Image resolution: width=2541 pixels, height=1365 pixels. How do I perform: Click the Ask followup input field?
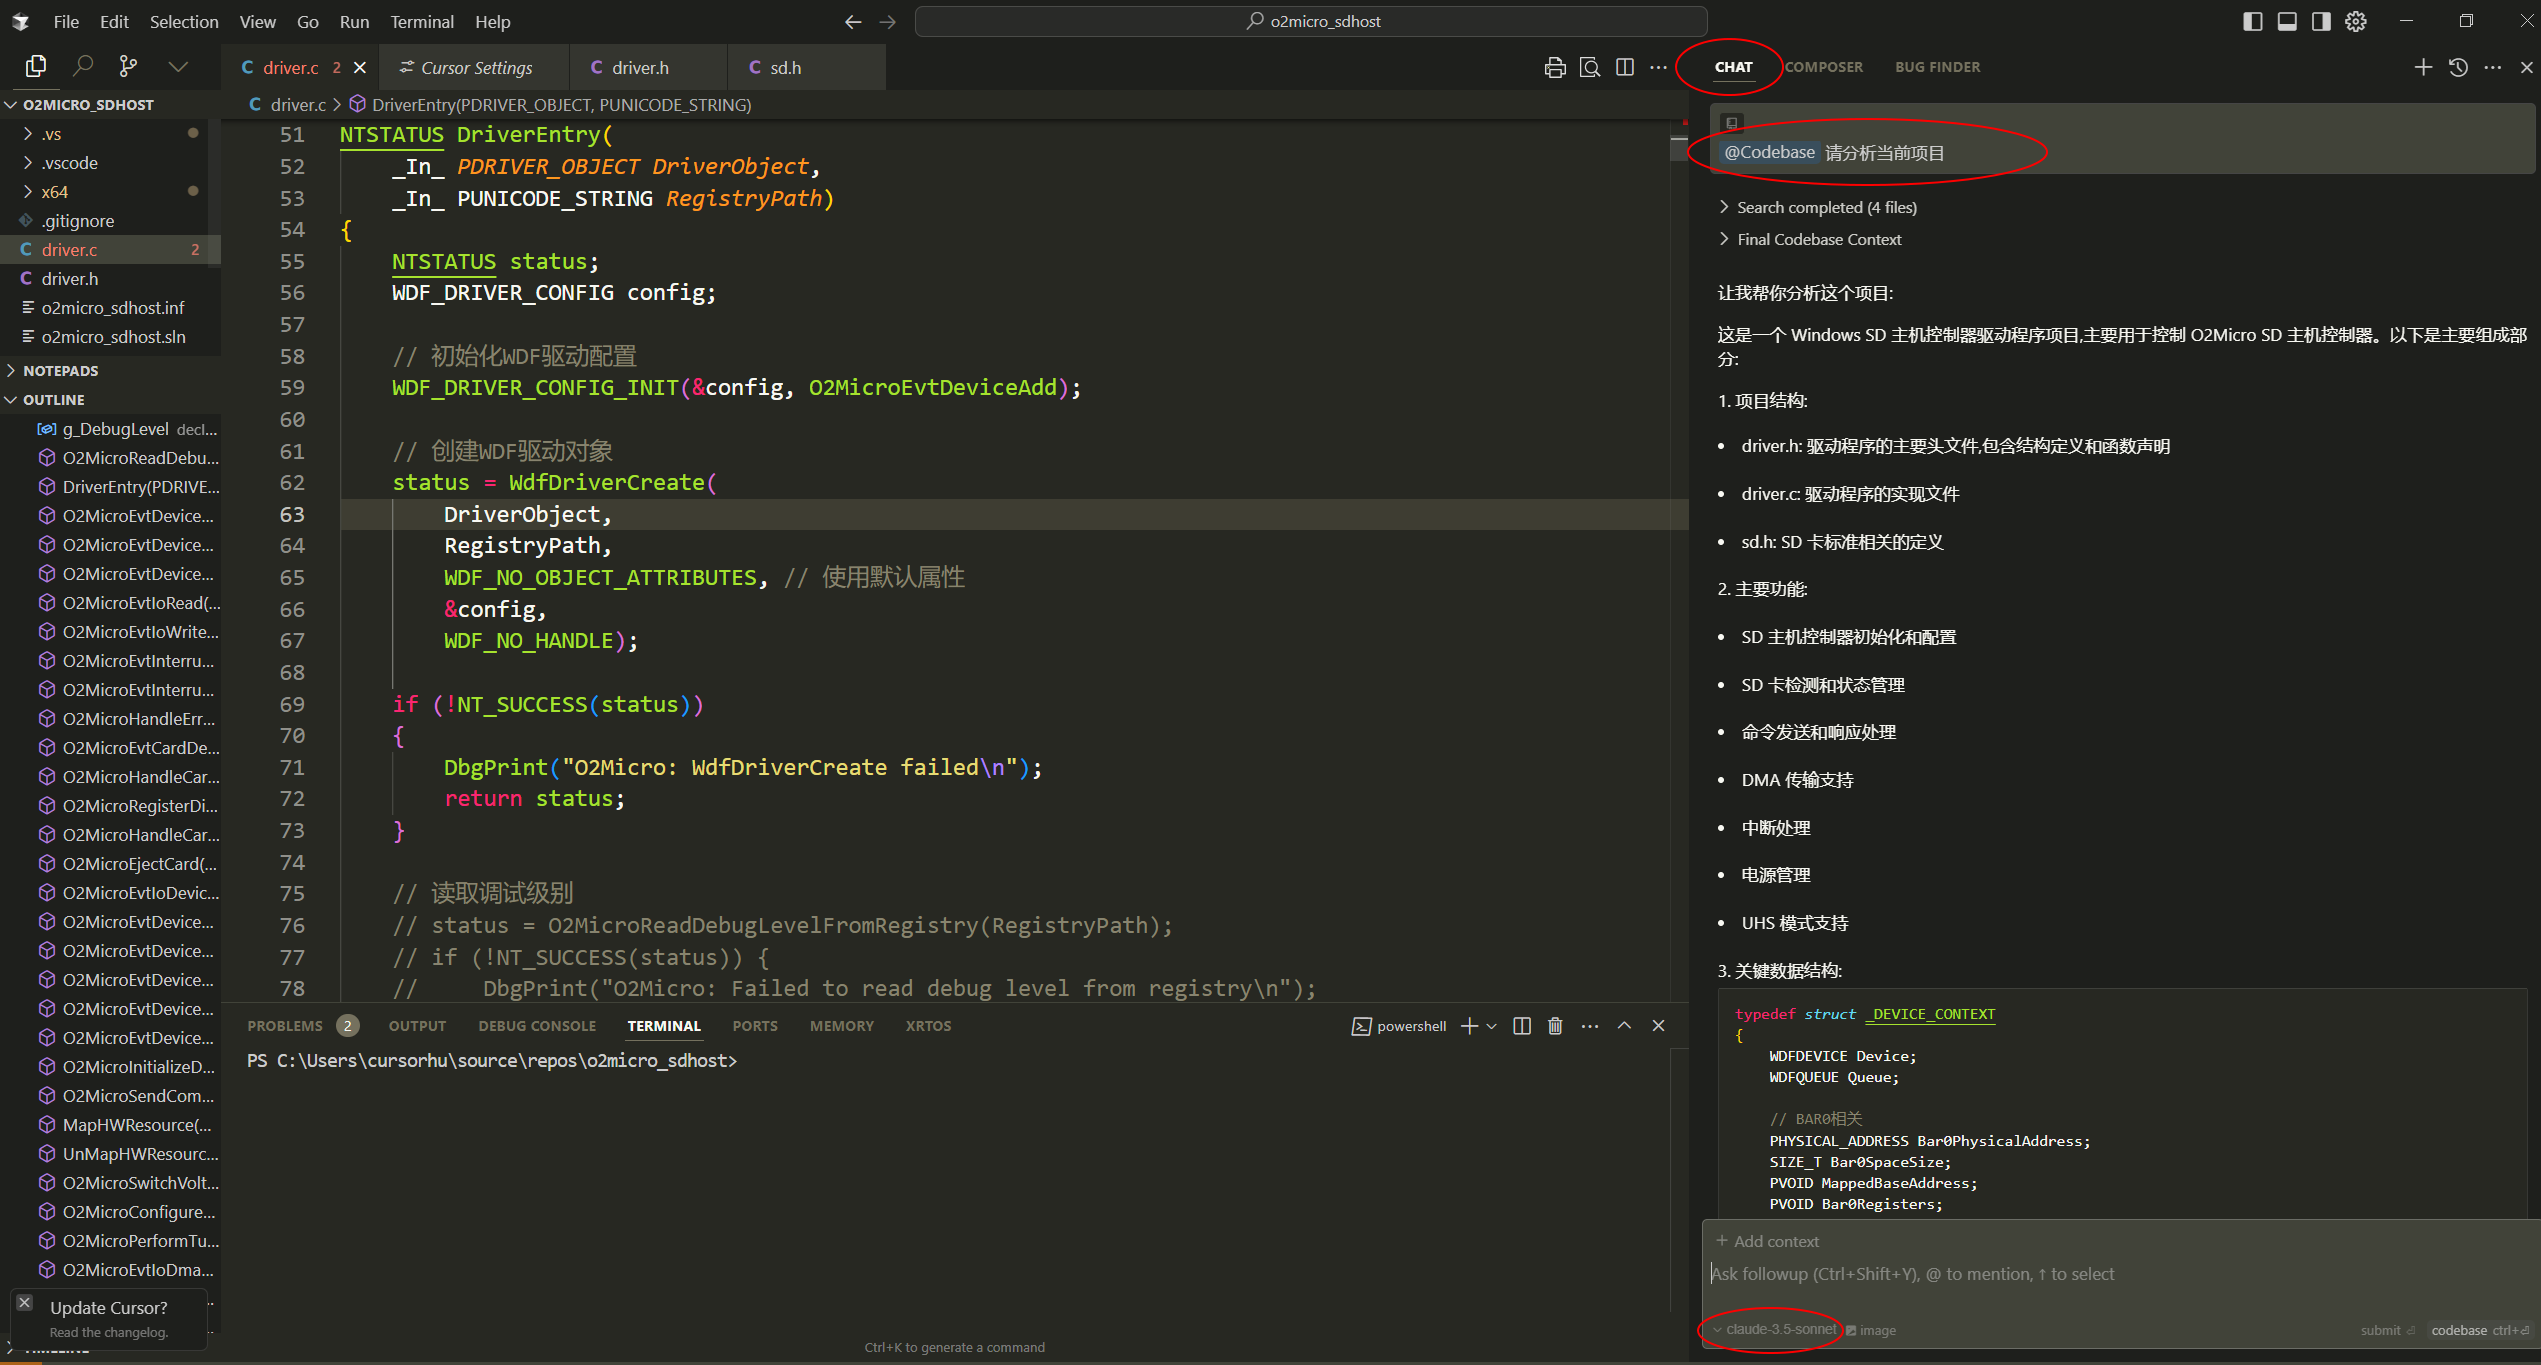[2100, 1274]
